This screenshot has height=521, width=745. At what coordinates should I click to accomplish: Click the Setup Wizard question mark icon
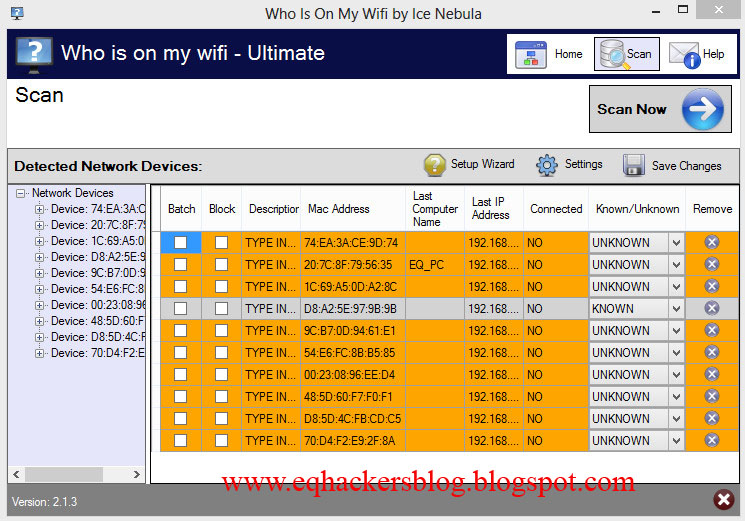pos(434,165)
